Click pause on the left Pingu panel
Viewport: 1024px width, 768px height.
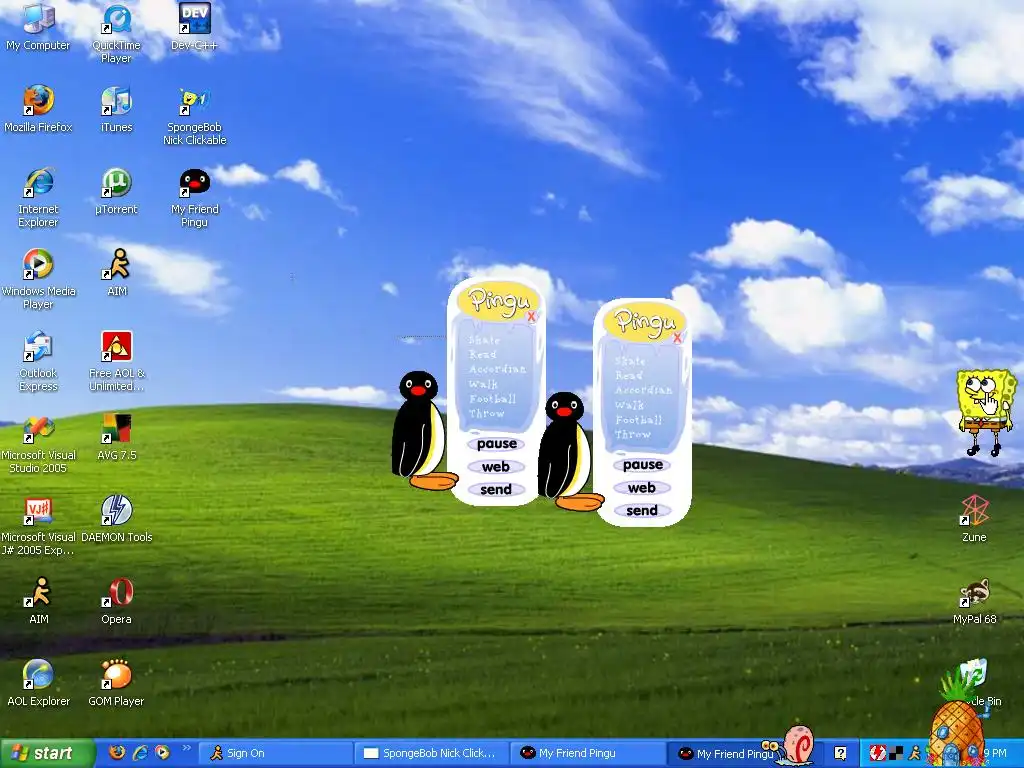pos(496,444)
